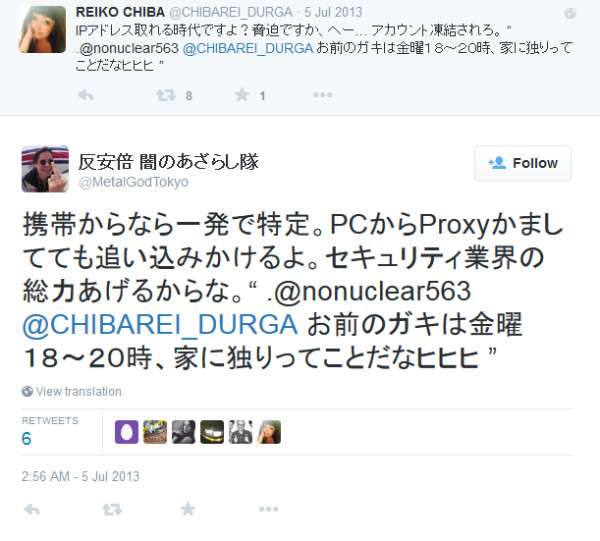Reply to Reiko Chiba's tweet

point(85,95)
